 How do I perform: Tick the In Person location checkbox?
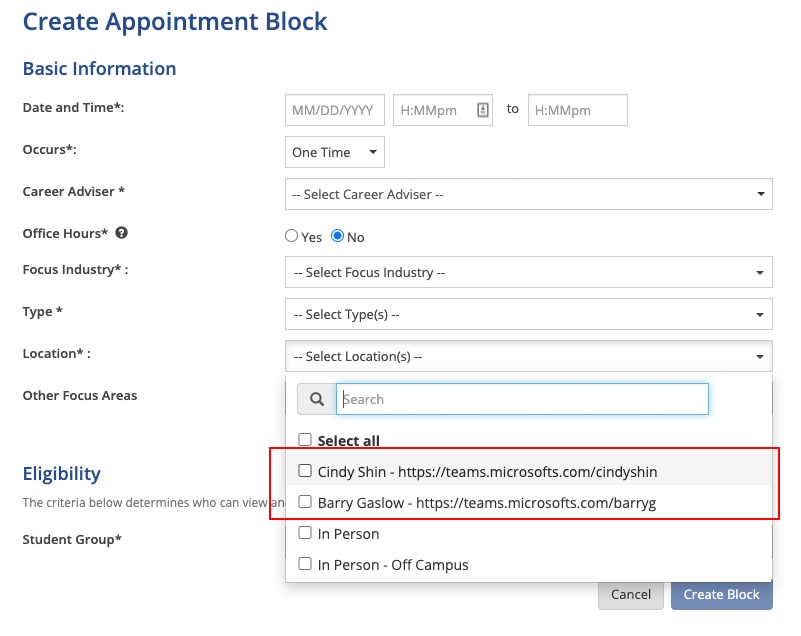point(305,533)
